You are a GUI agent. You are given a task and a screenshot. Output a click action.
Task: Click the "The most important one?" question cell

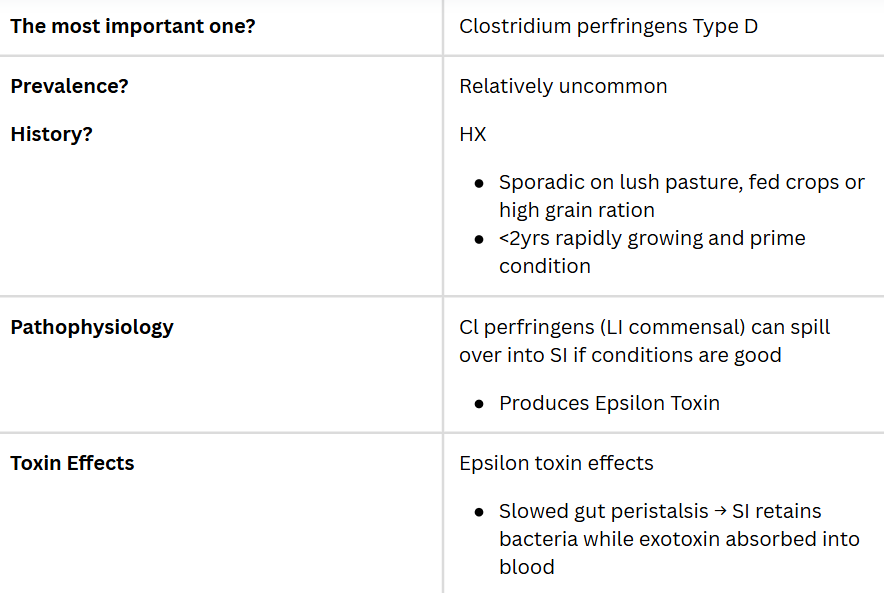point(132,26)
